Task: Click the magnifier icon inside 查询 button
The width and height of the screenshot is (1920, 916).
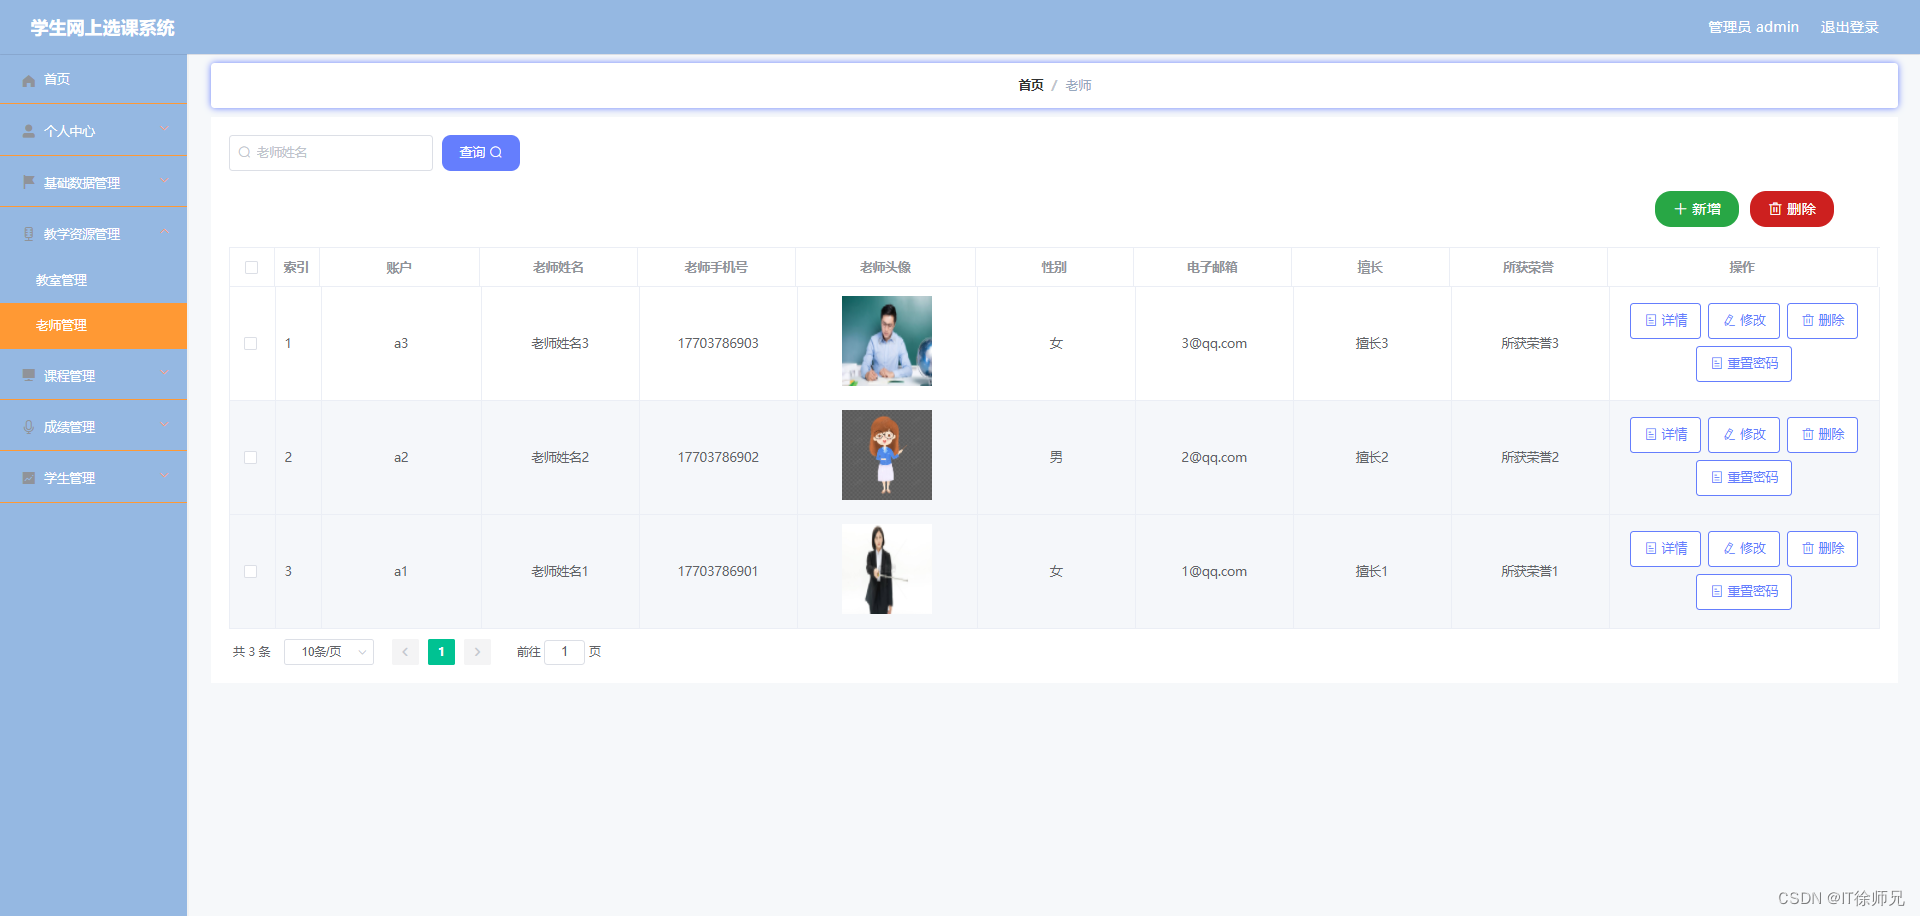Action: pos(498,152)
